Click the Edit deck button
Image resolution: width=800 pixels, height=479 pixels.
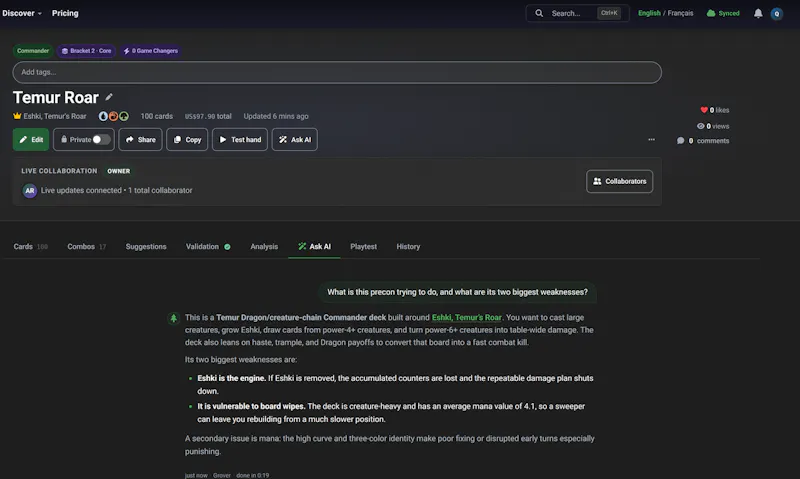[31, 140]
